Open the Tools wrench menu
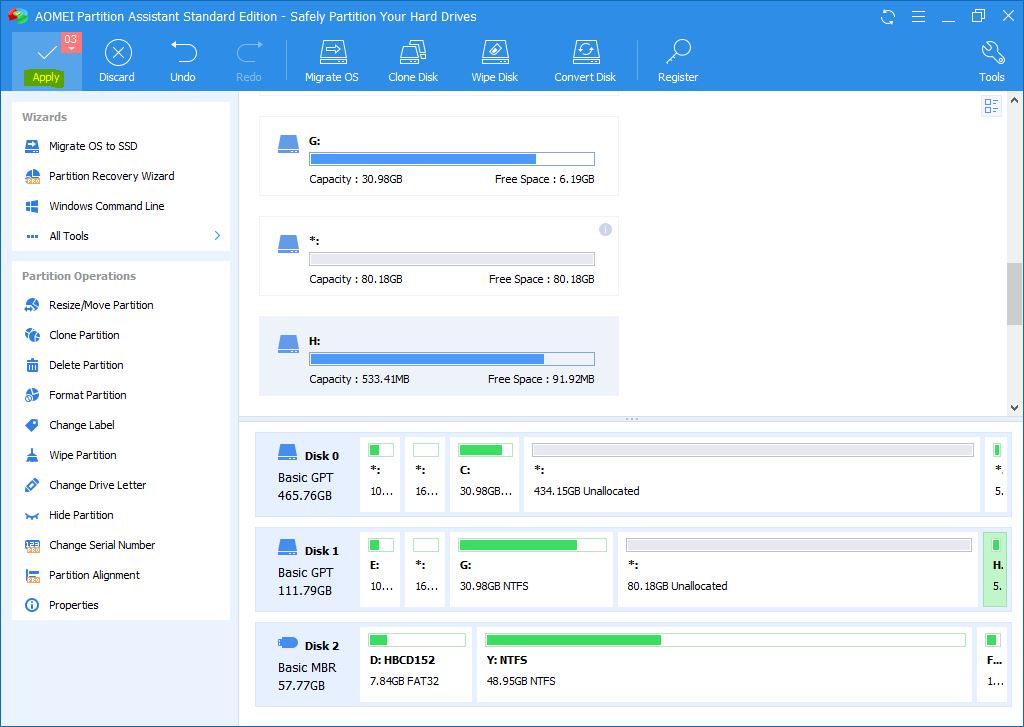The image size is (1024, 727). (991, 53)
